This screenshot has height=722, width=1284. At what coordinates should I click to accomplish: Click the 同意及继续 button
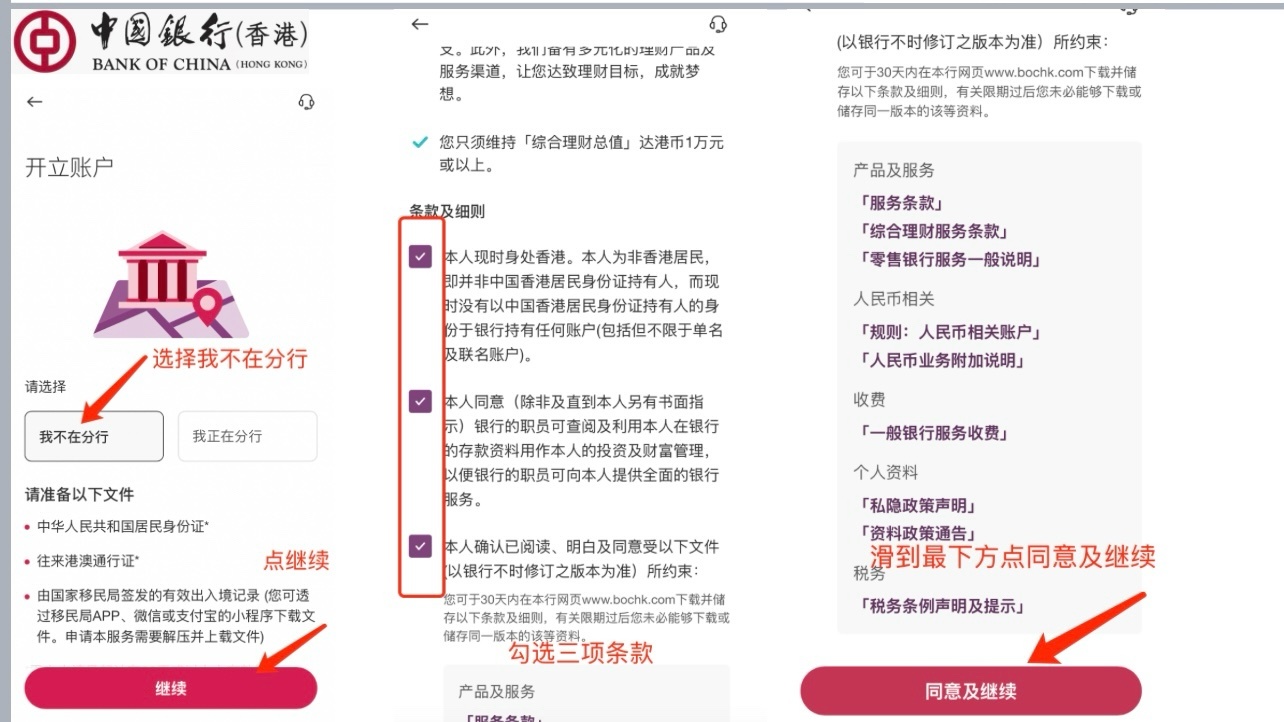(970, 691)
